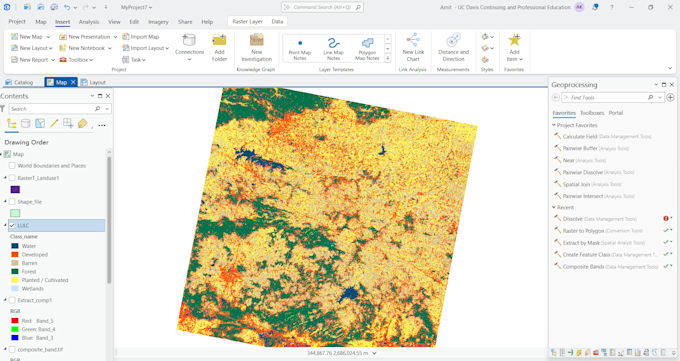
Task: Open the Connections dropdown
Action: 190,60
